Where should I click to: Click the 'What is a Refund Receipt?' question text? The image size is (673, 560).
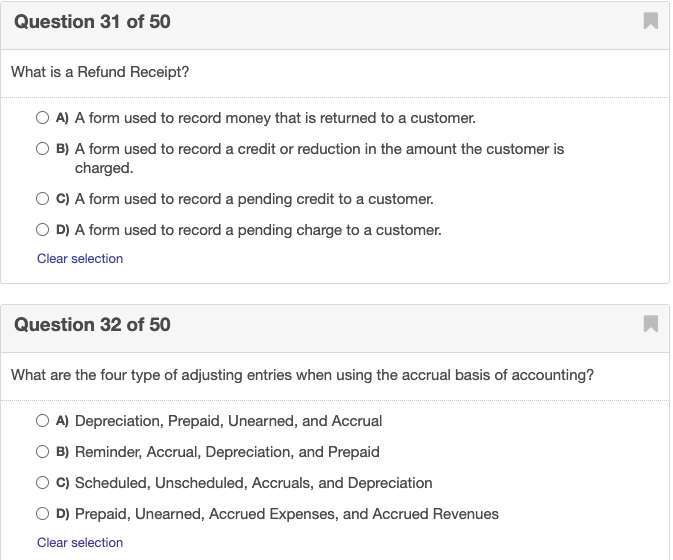100,72
